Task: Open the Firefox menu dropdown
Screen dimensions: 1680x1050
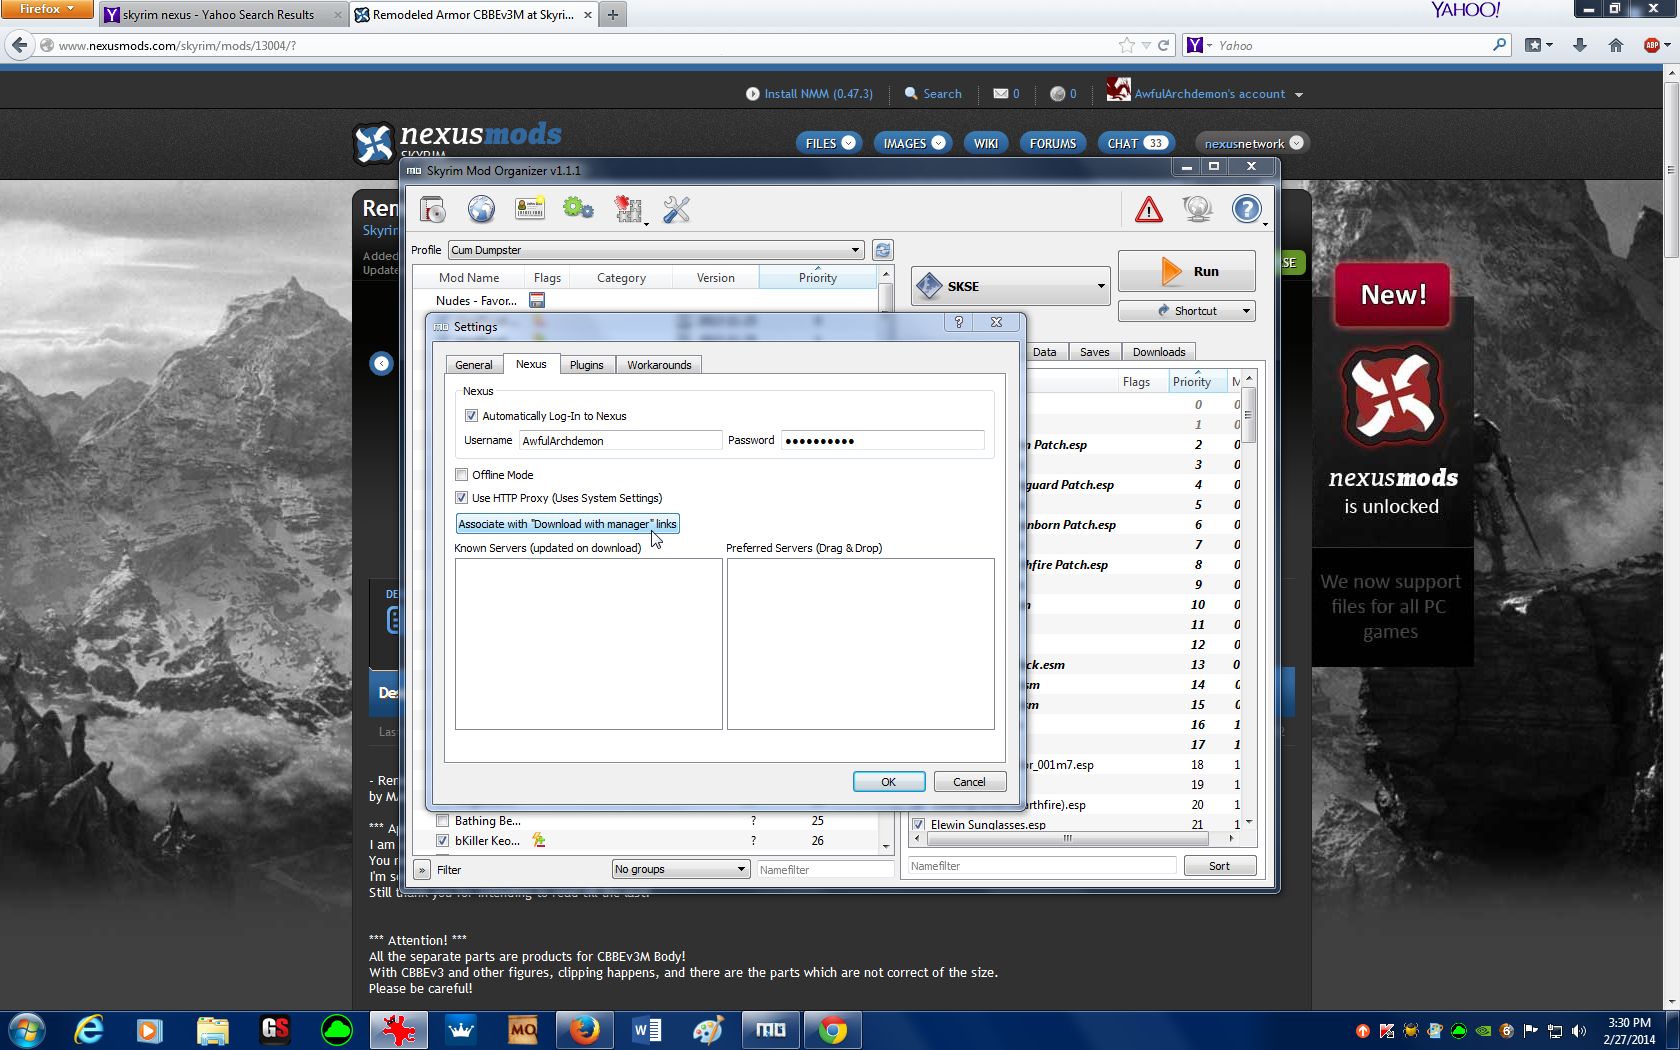Action: (47, 9)
